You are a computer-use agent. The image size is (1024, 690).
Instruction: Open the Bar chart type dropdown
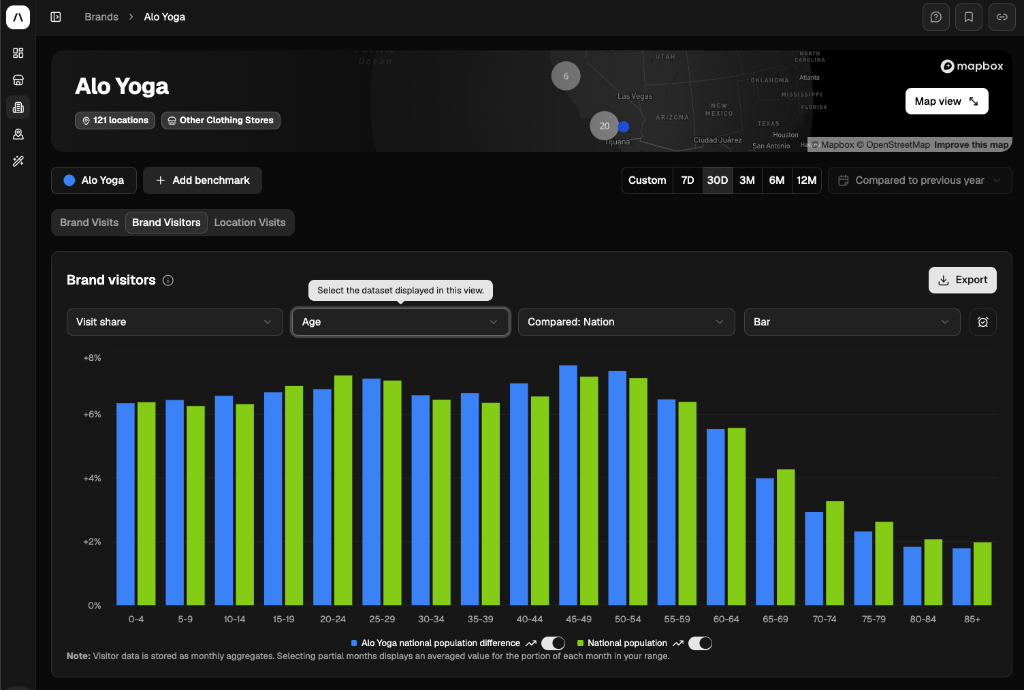852,322
